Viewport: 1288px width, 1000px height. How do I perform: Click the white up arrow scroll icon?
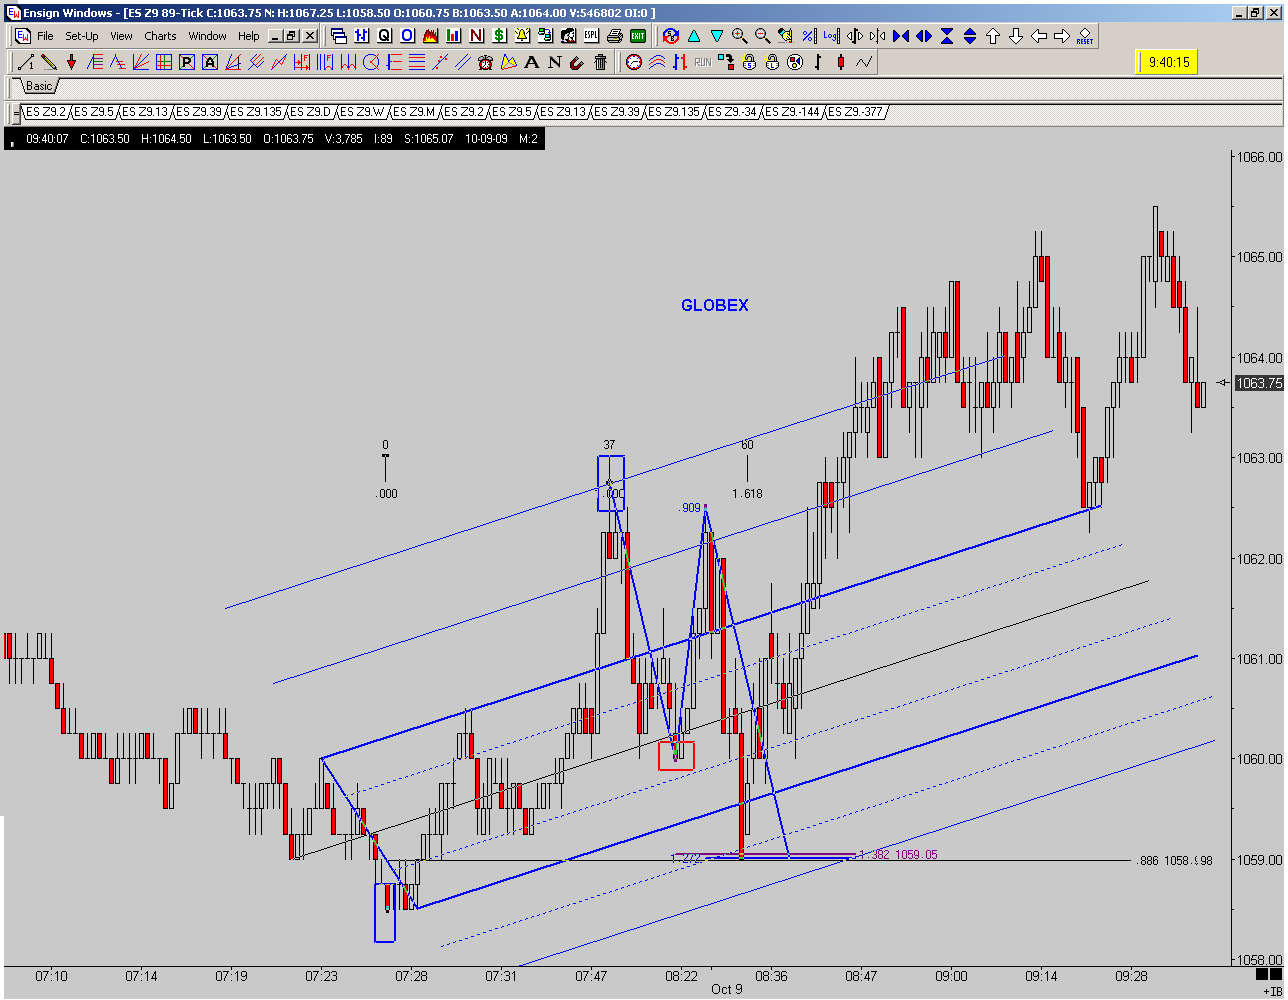[993, 36]
